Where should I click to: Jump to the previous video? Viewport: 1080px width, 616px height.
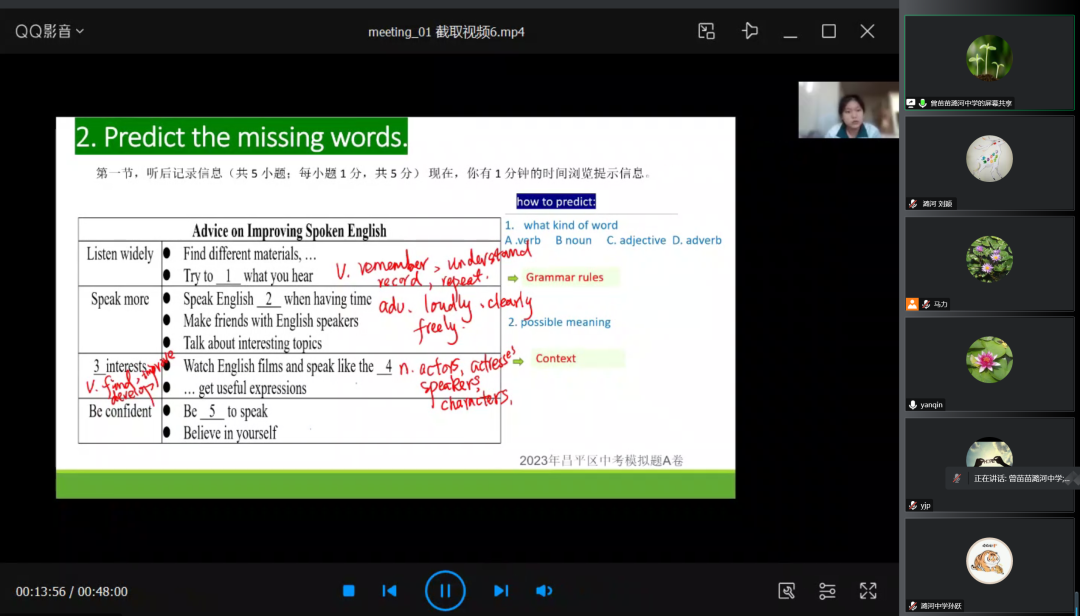point(390,591)
